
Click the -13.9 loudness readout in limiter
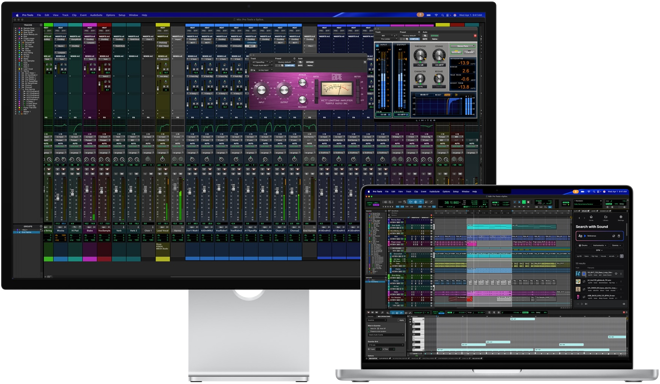pyautogui.click(x=463, y=63)
